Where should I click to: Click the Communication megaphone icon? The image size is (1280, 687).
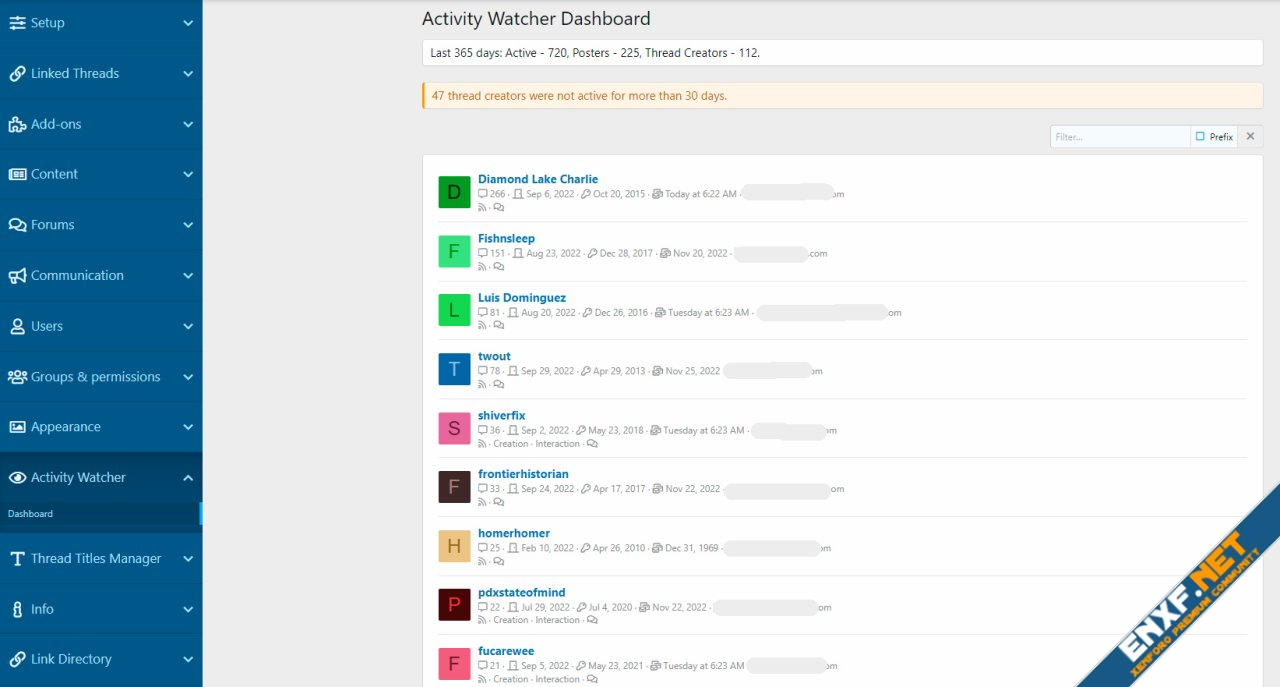(x=17, y=276)
